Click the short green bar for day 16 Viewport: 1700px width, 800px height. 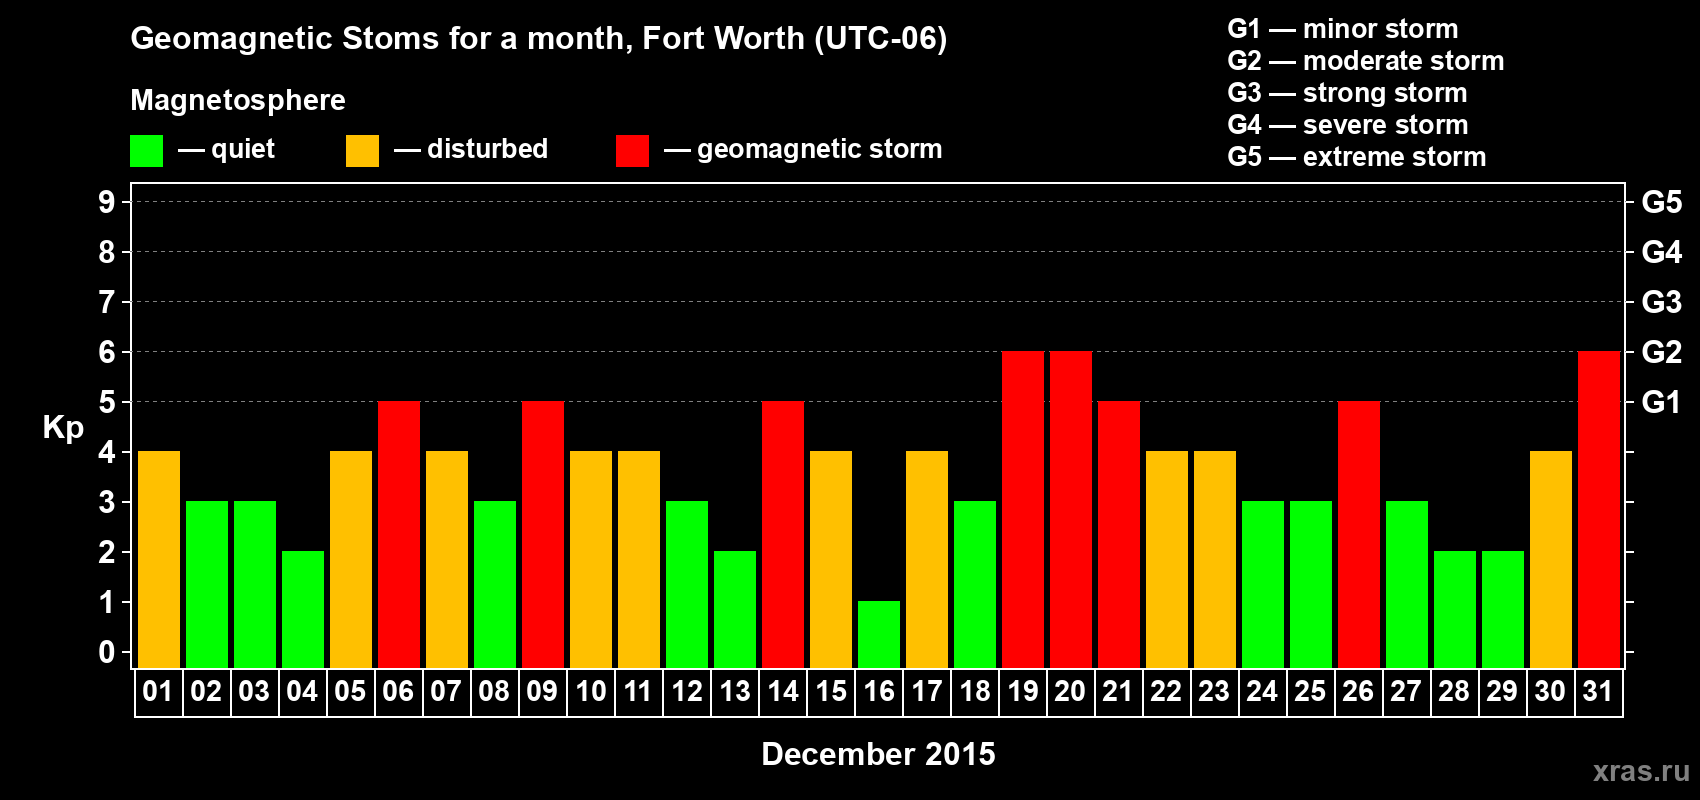point(879,634)
